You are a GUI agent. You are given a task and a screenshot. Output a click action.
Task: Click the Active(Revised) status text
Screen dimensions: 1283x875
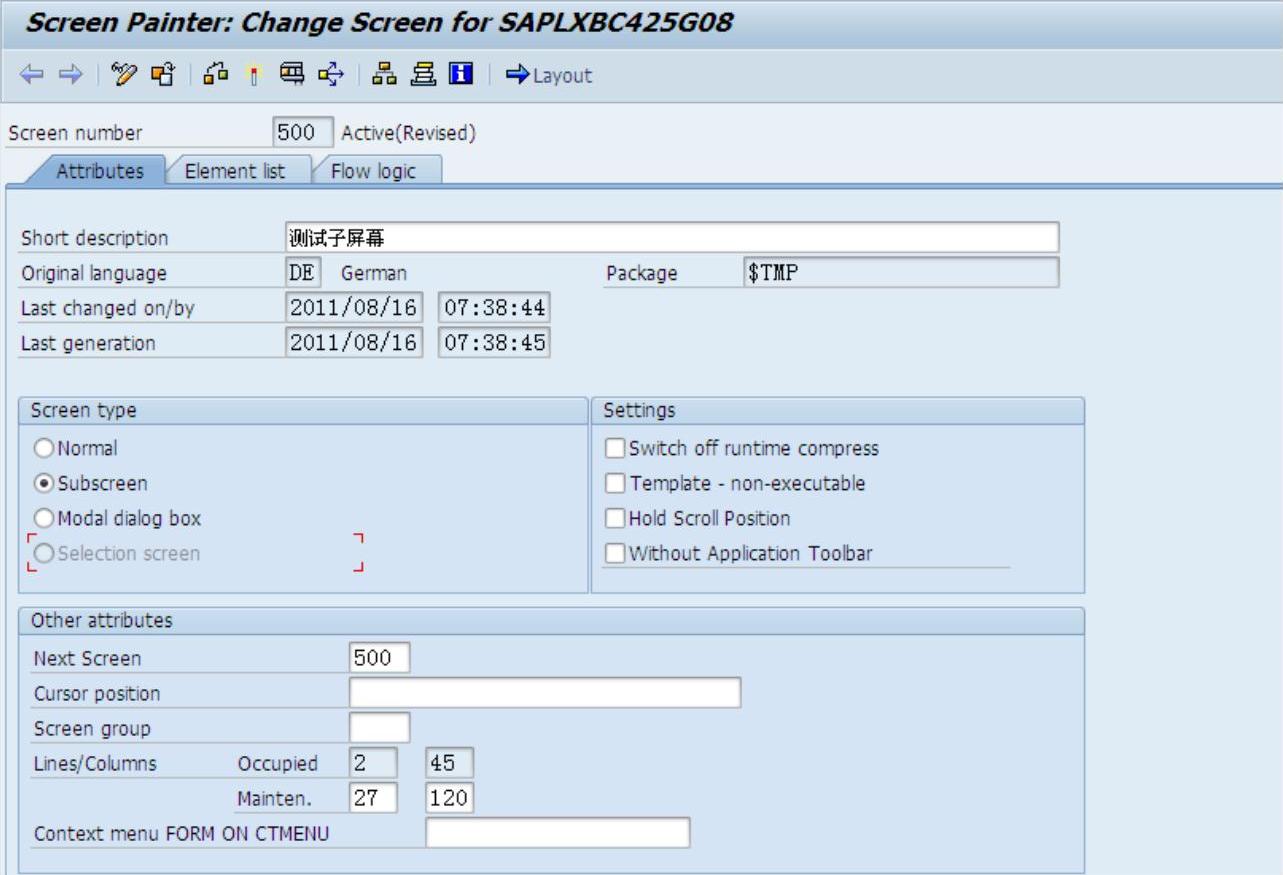(408, 133)
